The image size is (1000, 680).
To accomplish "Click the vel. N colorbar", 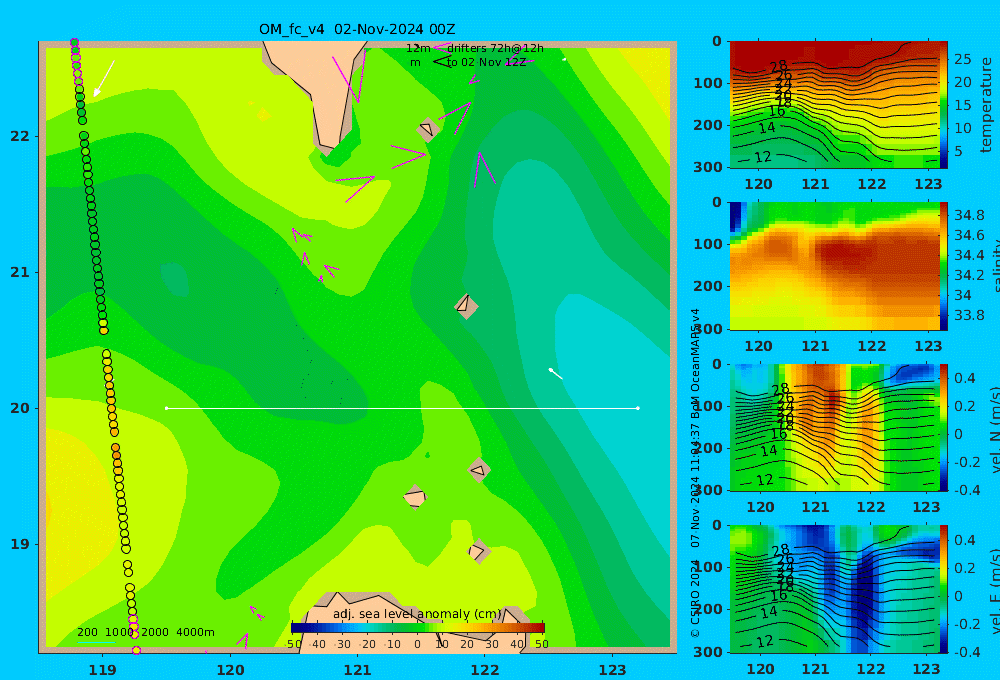I will click(x=944, y=427).
